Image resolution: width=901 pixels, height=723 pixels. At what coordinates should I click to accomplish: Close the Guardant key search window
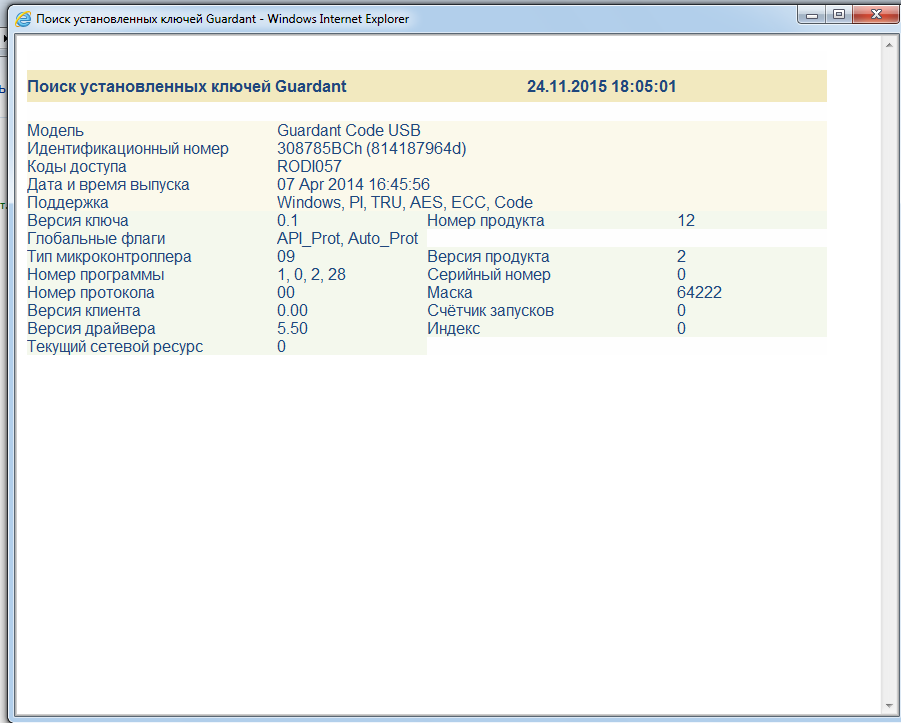click(876, 15)
